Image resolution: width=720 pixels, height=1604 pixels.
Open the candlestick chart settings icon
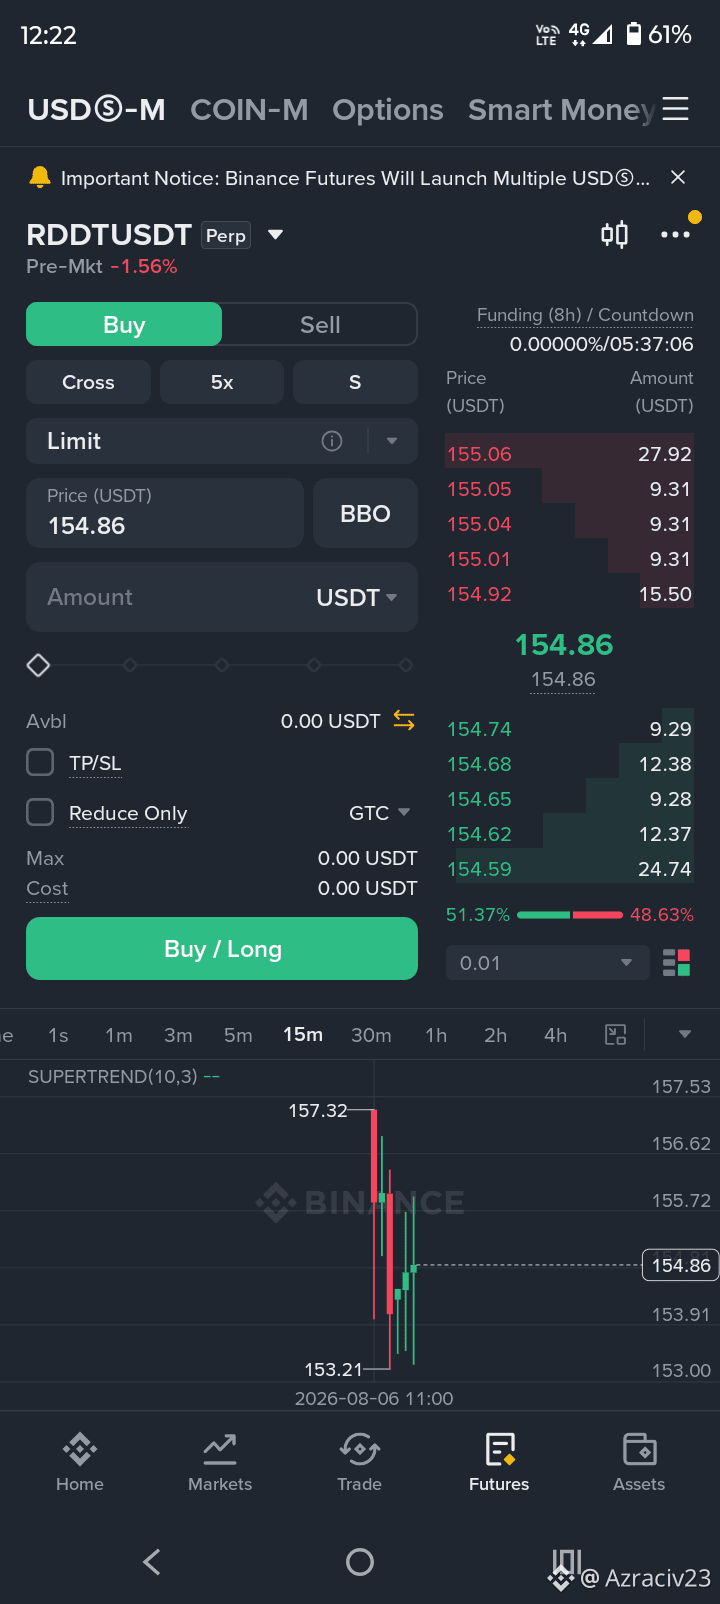point(614,235)
